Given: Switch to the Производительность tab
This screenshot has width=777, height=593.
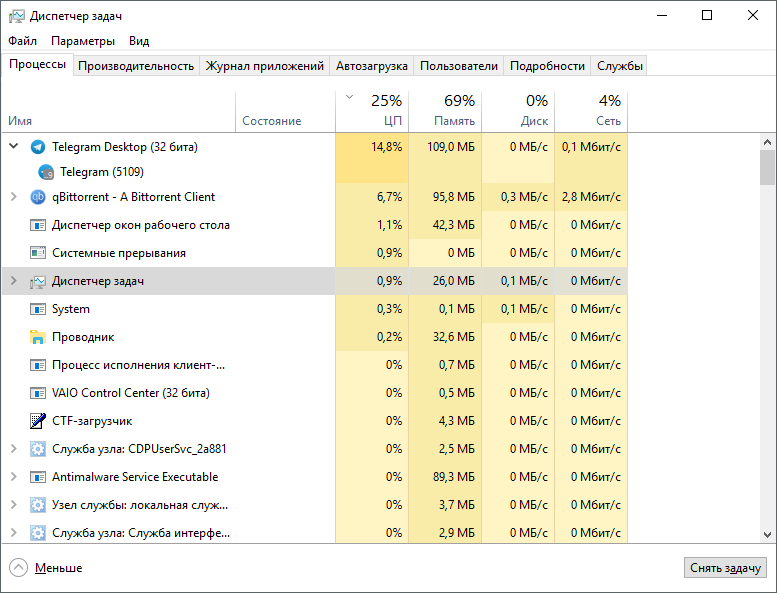Looking at the screenshot, I should tap(136, 66).
